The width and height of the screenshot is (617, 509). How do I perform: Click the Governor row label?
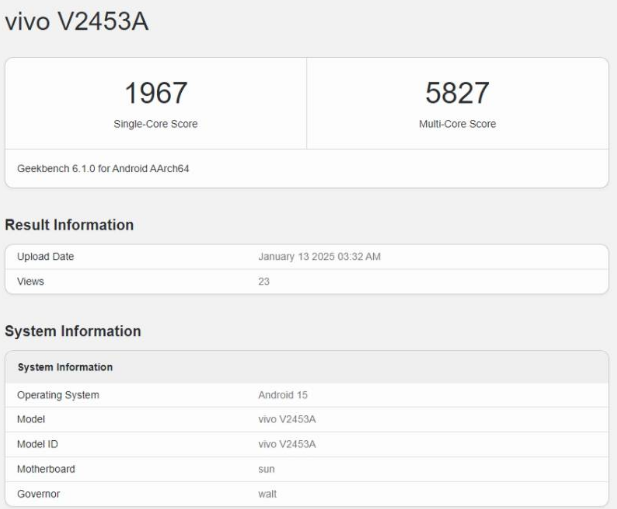point(39,494)
